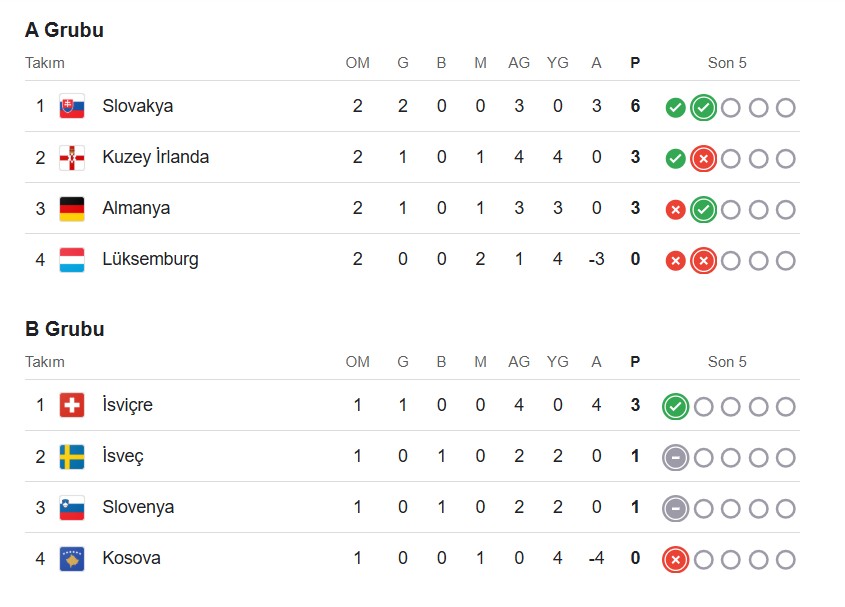The height and width of the screenshot is (607, 845).
Task: Click the A Grubu heading
Action: pyautogui.click(x=64, y=30)
